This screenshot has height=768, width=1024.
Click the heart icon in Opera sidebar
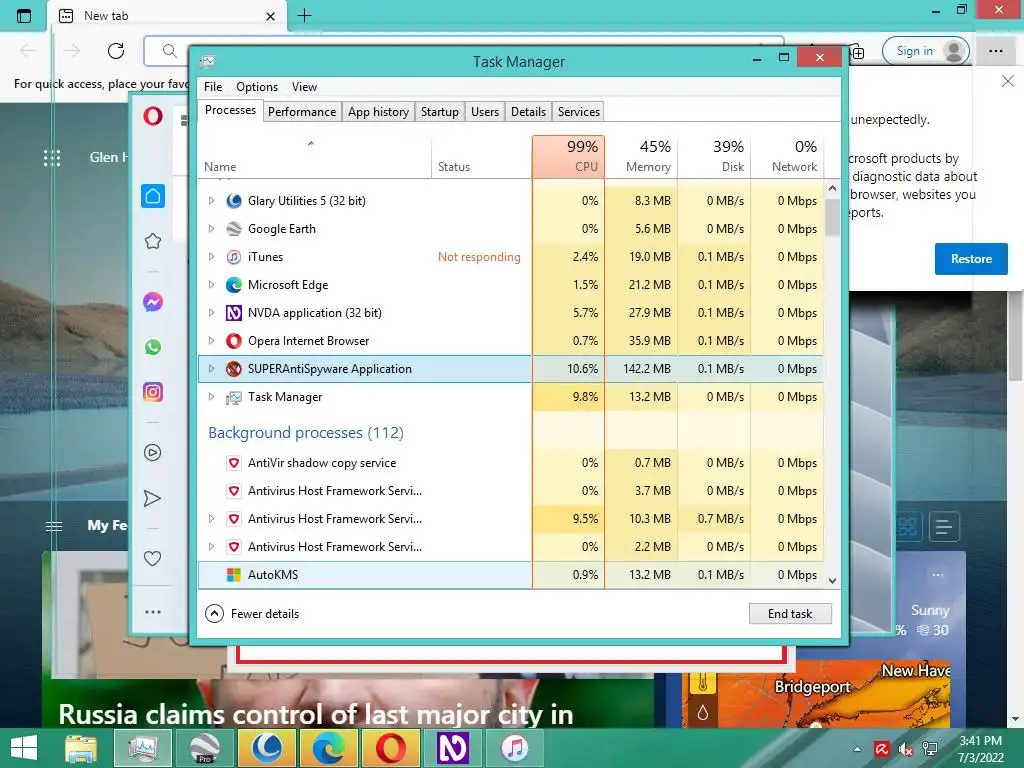(152, 558)
